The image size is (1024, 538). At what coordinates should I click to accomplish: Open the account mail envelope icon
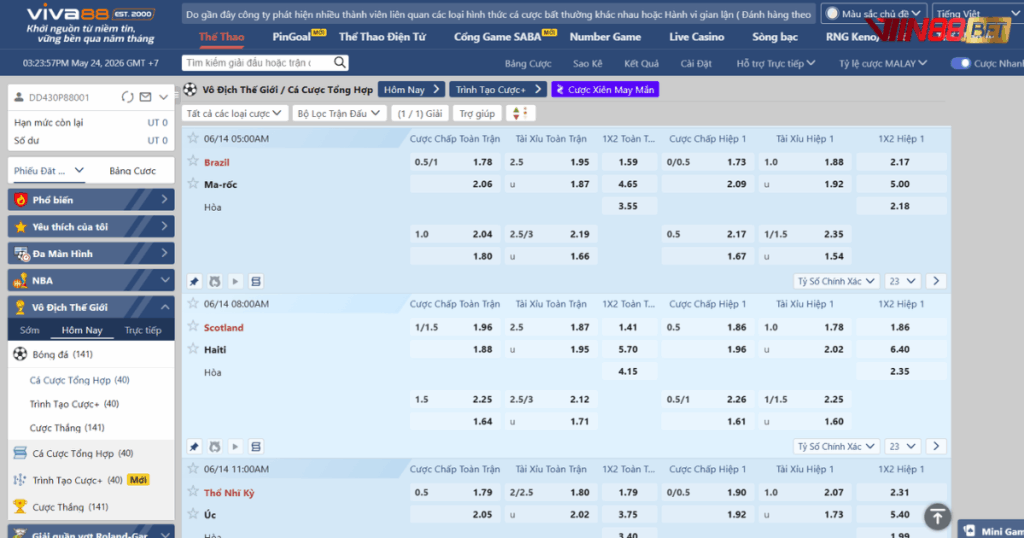click(146, 97)
